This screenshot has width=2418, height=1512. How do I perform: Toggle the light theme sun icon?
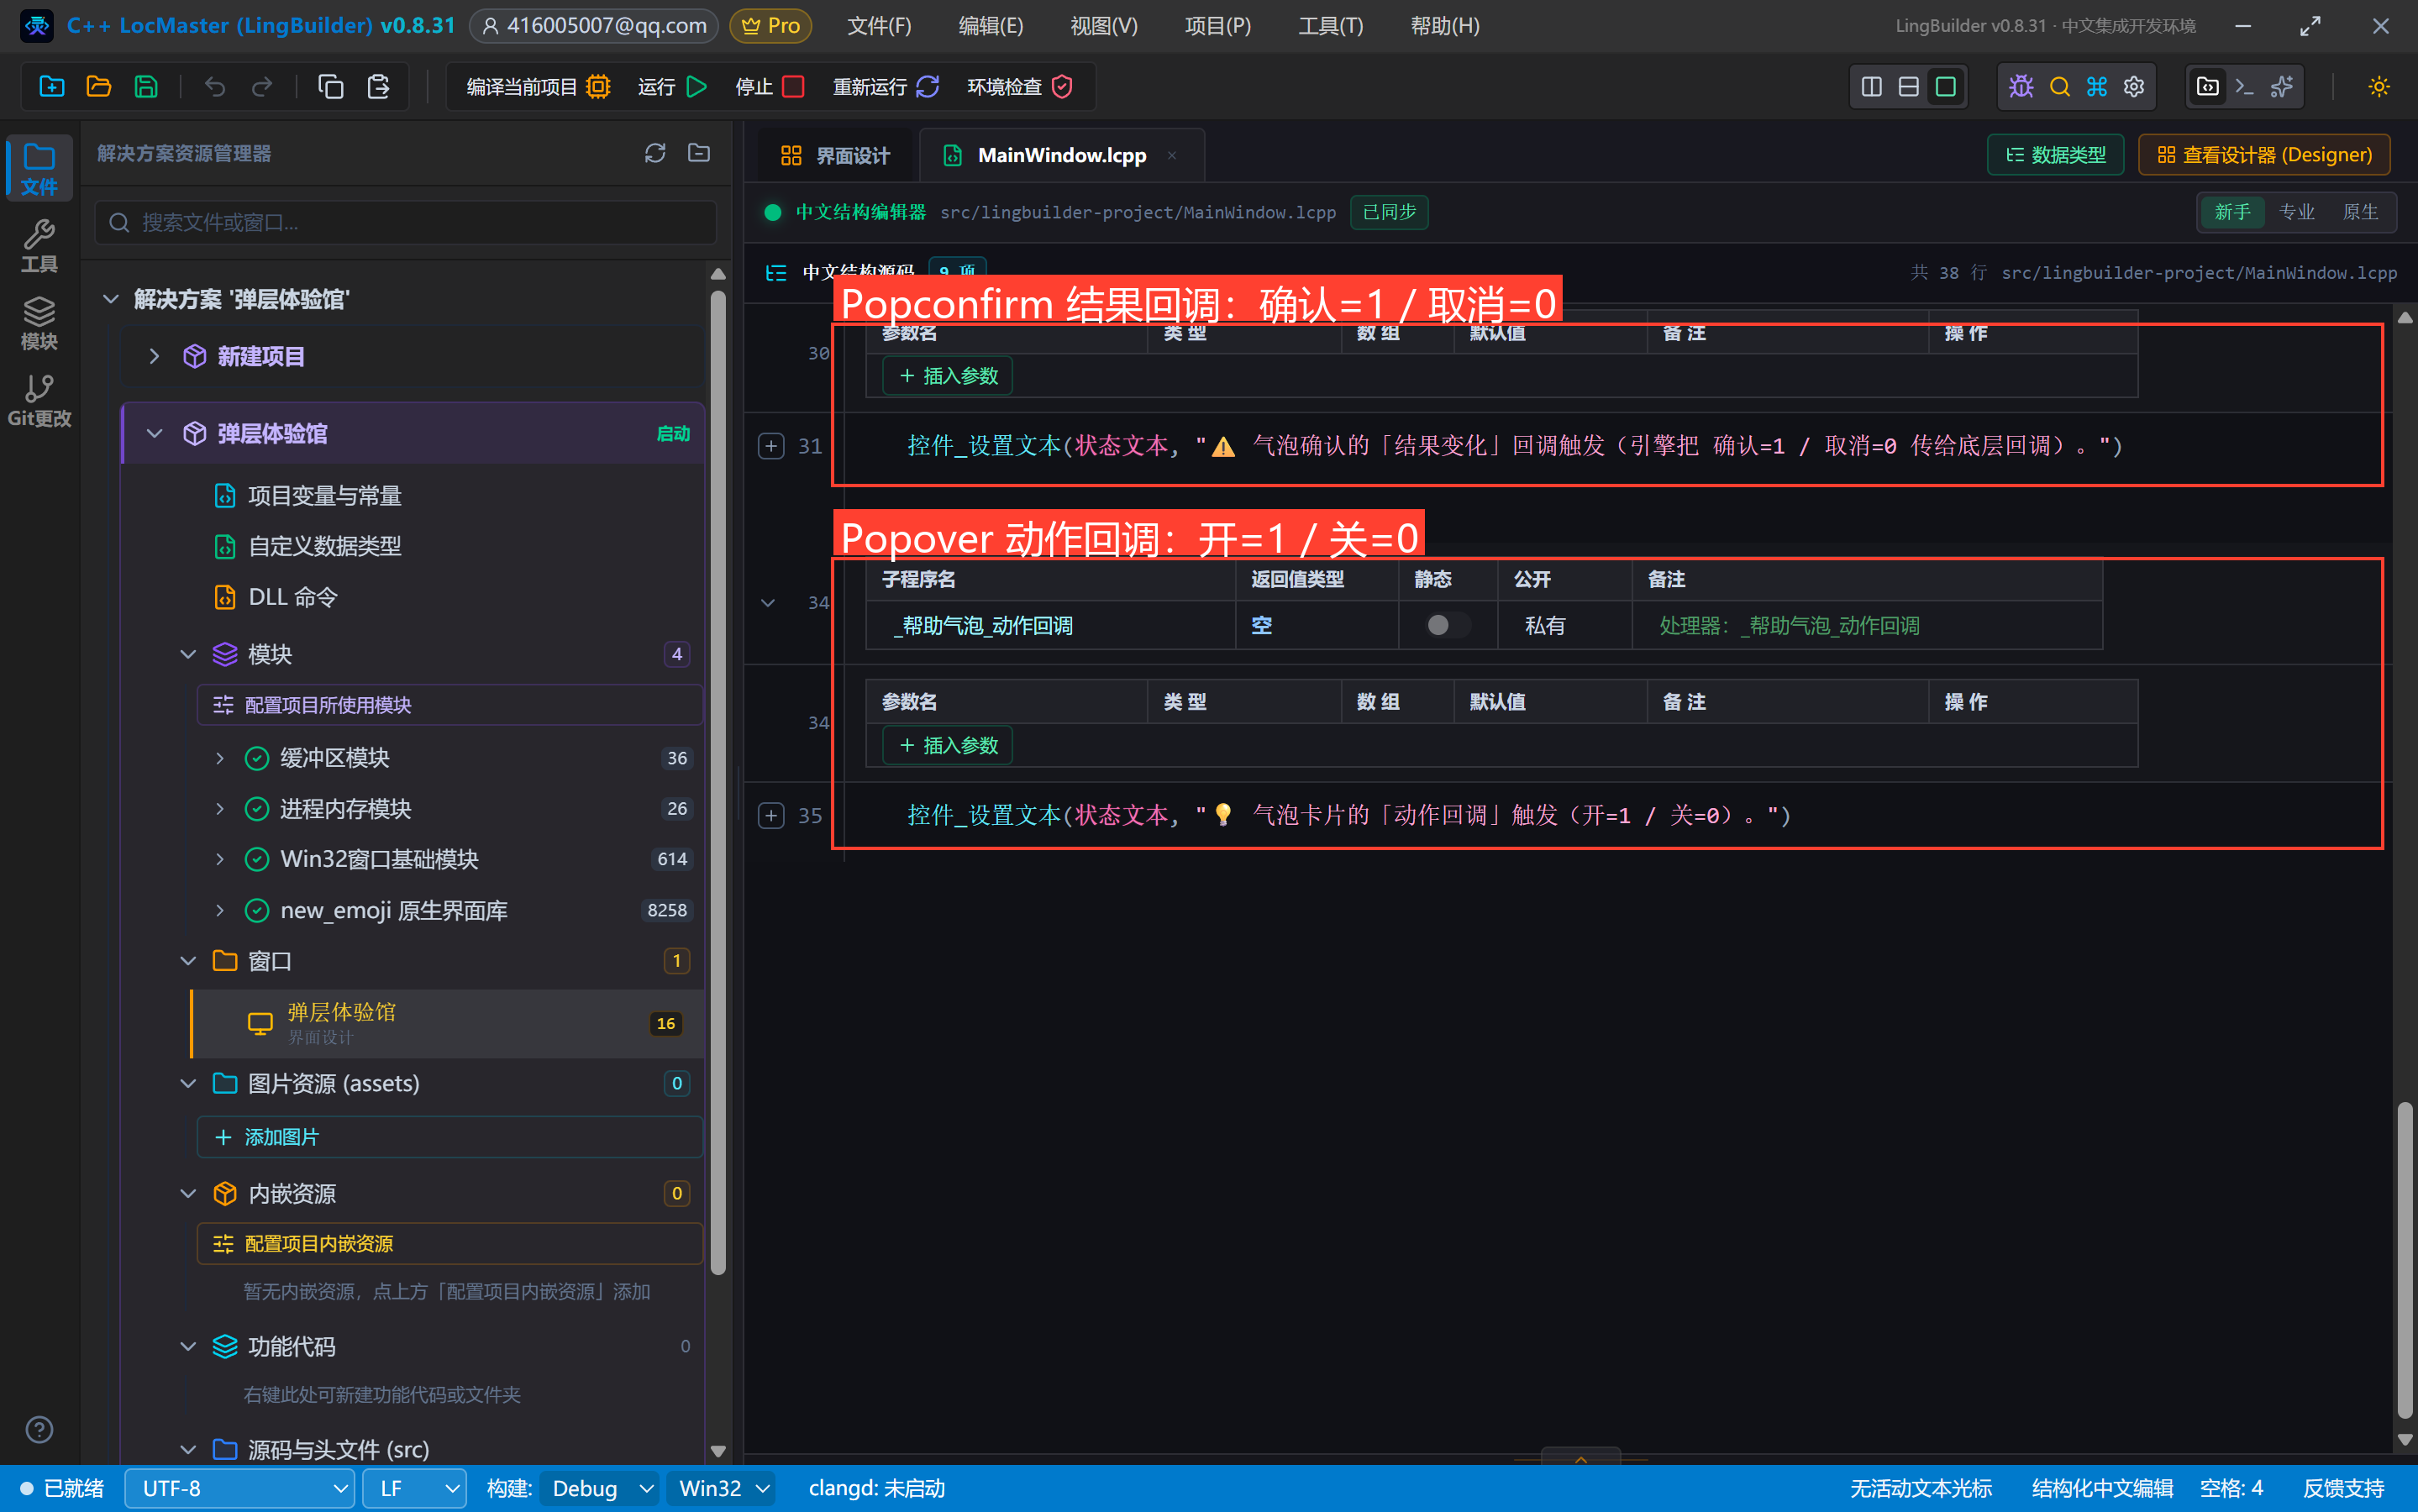coord(2379,87)
